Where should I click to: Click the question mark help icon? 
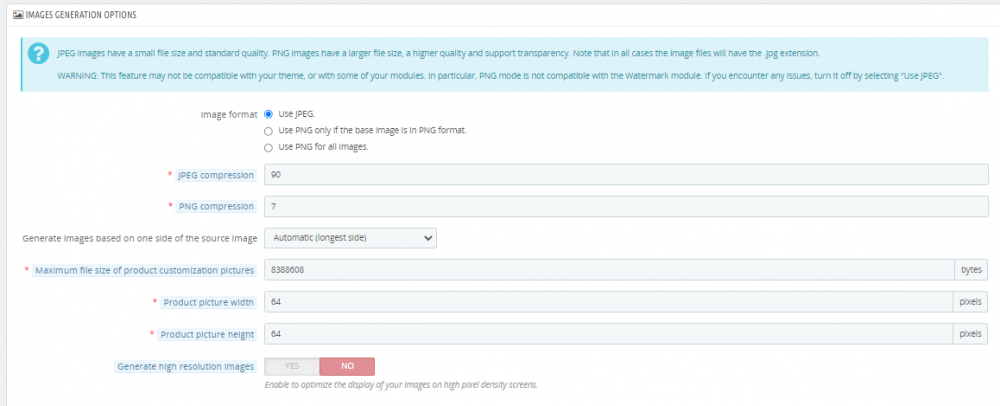pyautogui.click(x=38, y=54)
